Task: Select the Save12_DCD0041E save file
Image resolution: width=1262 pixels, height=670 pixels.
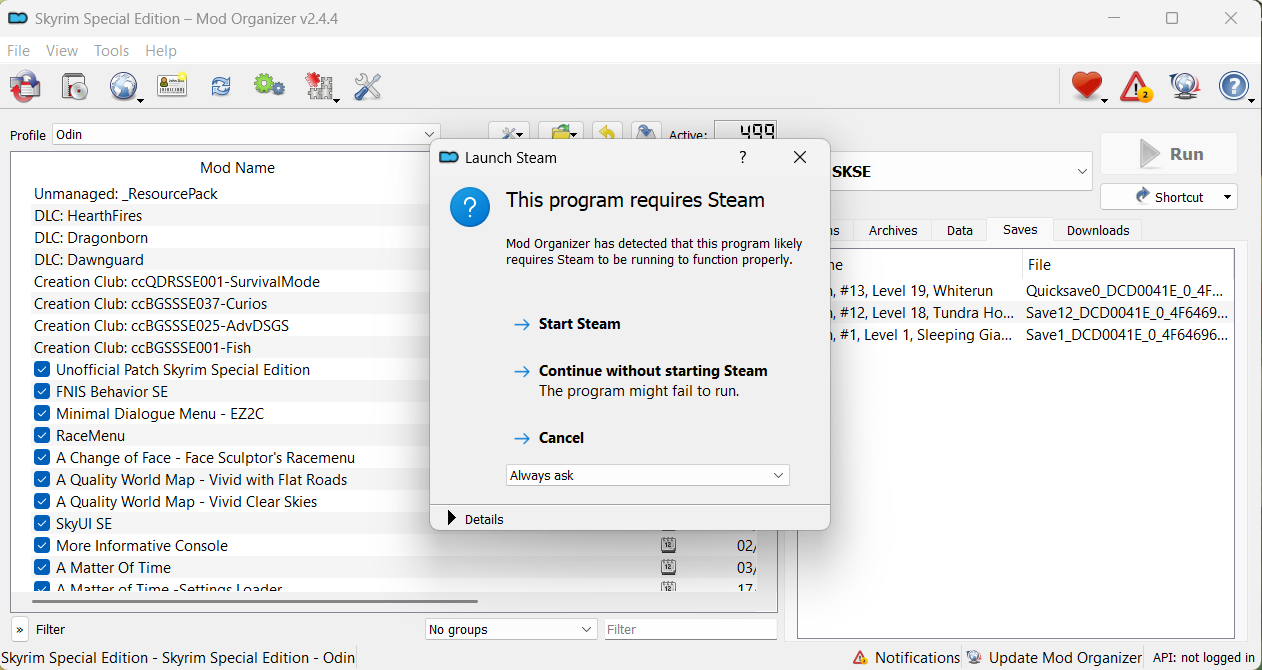Action: 1127,313
